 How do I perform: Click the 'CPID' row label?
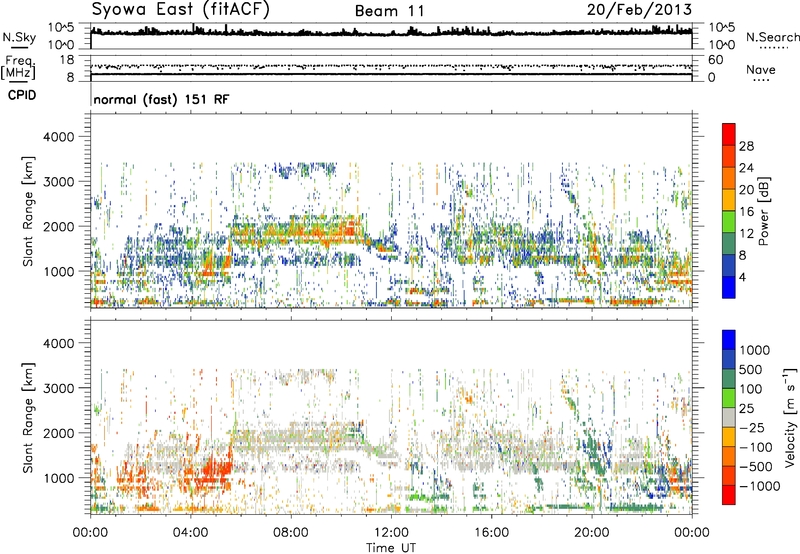click(x=22, y=95)
